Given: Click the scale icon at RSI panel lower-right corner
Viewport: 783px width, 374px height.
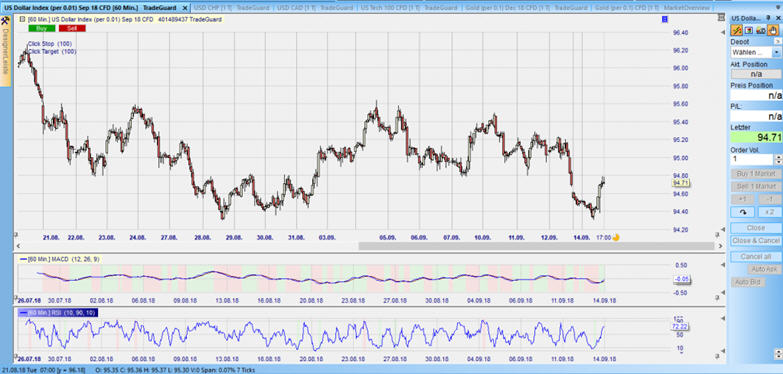Looking at the screenshot, I should click(717, 355).
